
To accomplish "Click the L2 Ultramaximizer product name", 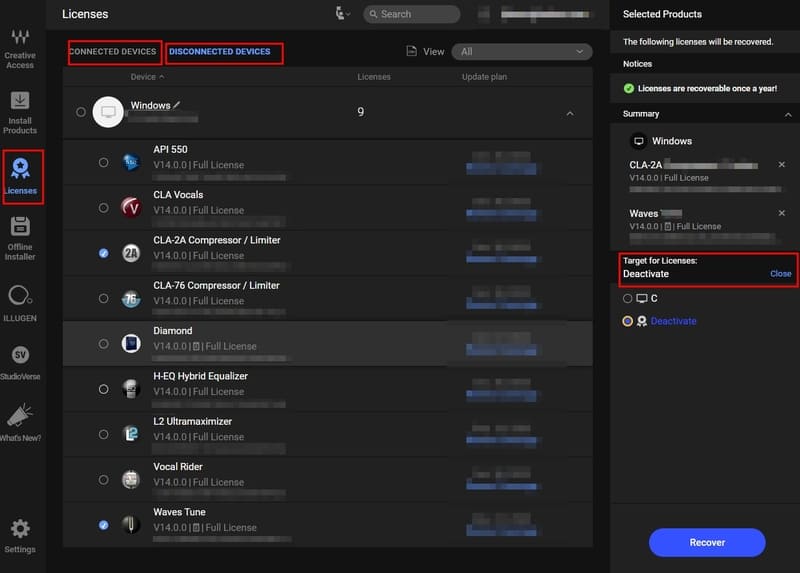I will tap(192, 421).
